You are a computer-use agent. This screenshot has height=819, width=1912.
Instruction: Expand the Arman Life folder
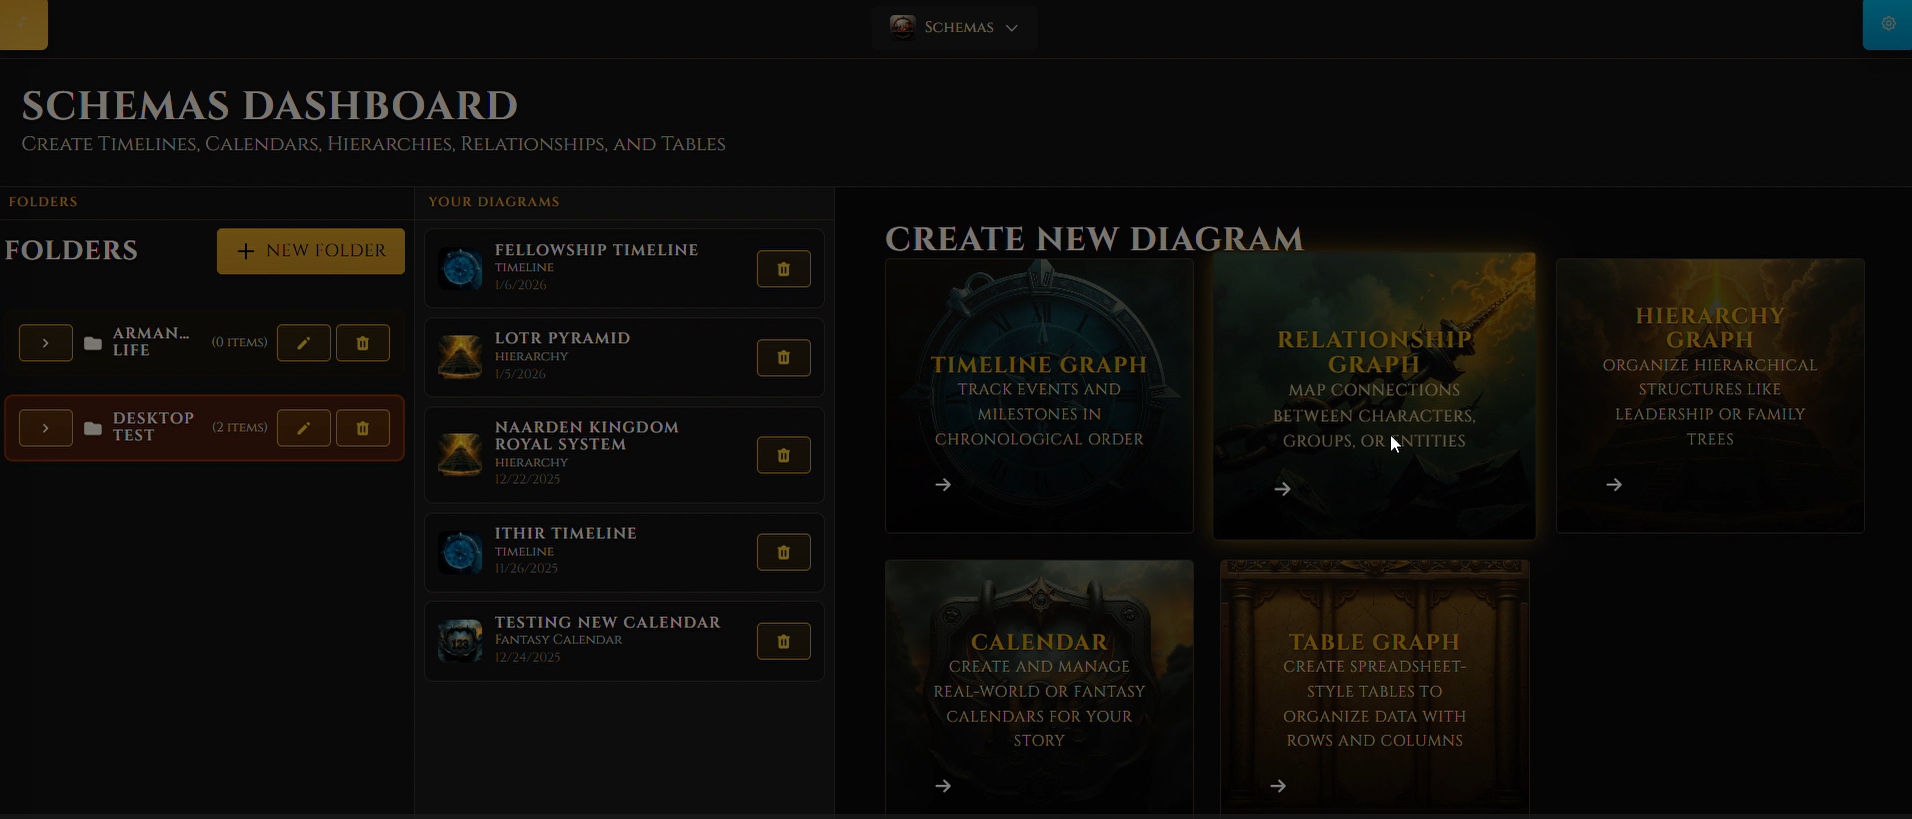[46, 343]
